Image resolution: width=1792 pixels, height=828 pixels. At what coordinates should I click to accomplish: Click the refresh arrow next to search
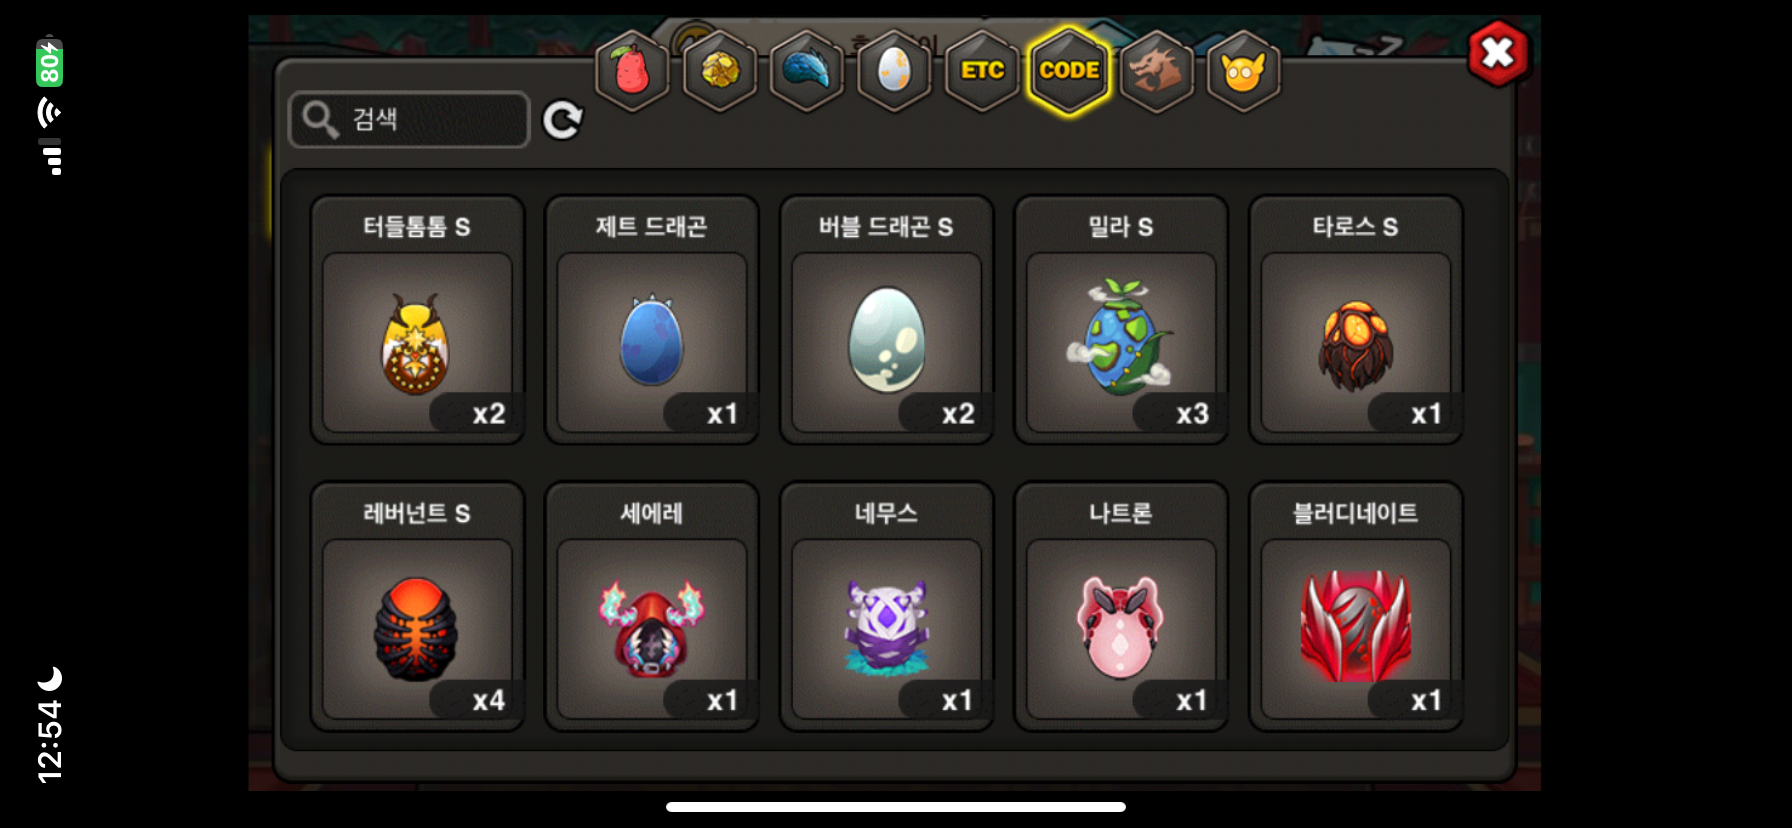click(562, 120)
